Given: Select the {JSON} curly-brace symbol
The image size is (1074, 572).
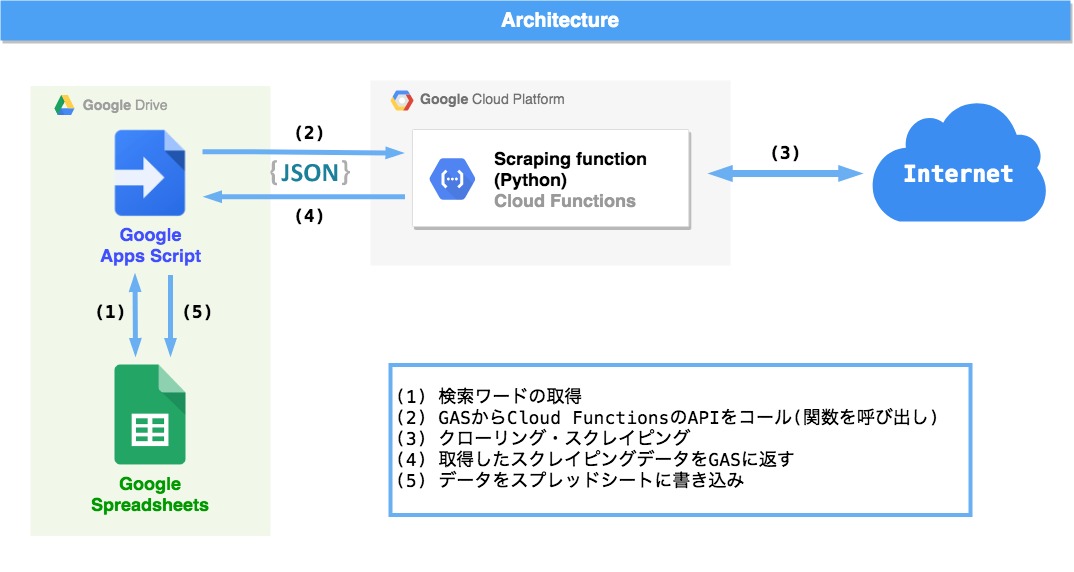Looking at the screenshot, I should (310, 173).
